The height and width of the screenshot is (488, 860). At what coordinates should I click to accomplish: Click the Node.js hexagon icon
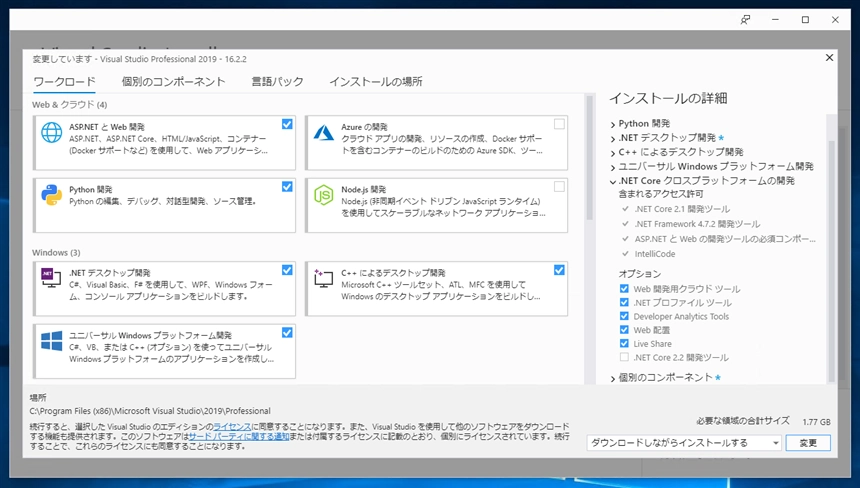coord(324,195)
